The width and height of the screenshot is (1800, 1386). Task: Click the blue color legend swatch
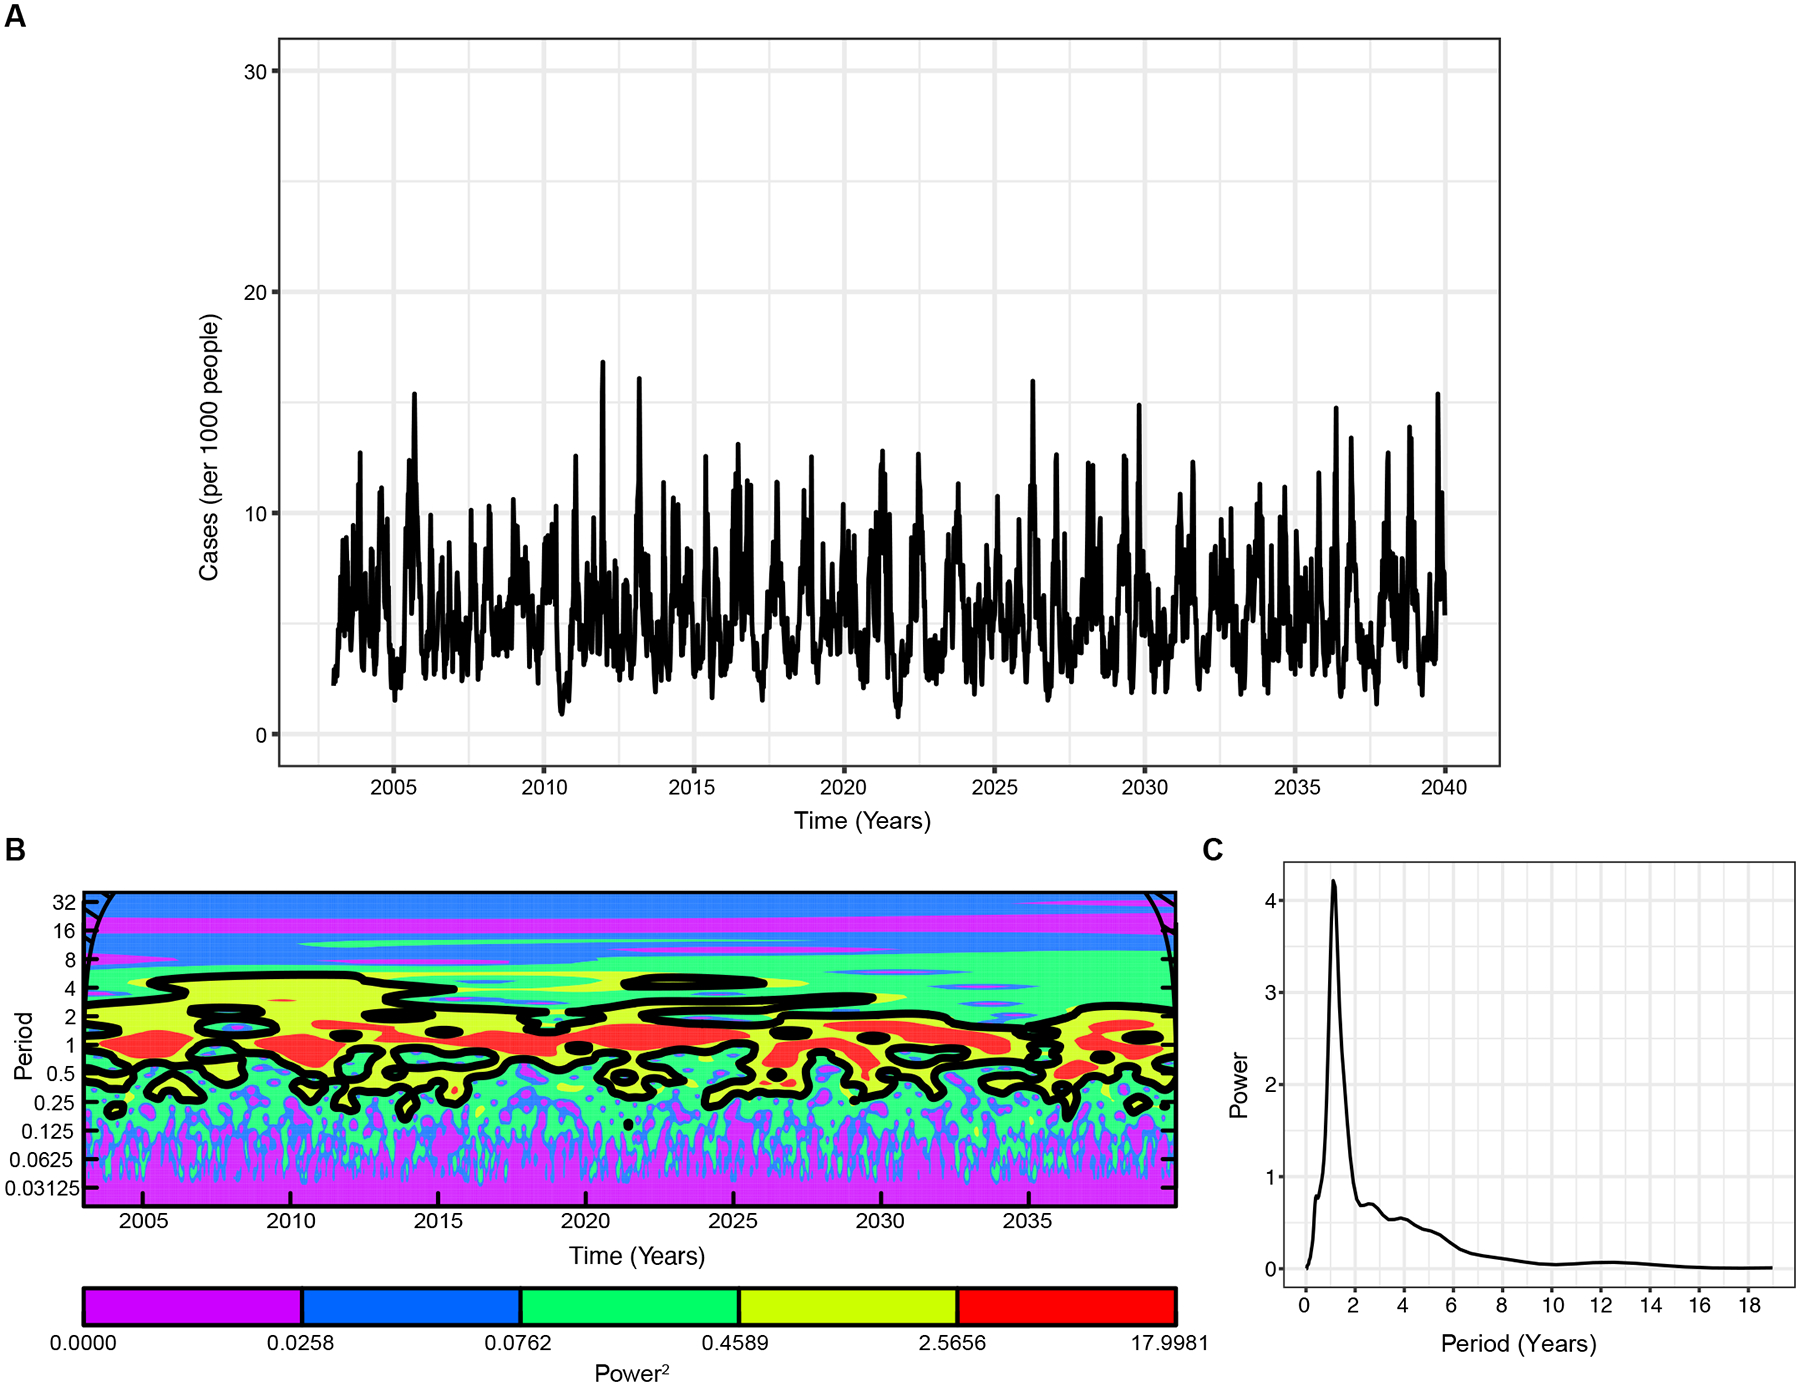click(x=411, y=1306)
